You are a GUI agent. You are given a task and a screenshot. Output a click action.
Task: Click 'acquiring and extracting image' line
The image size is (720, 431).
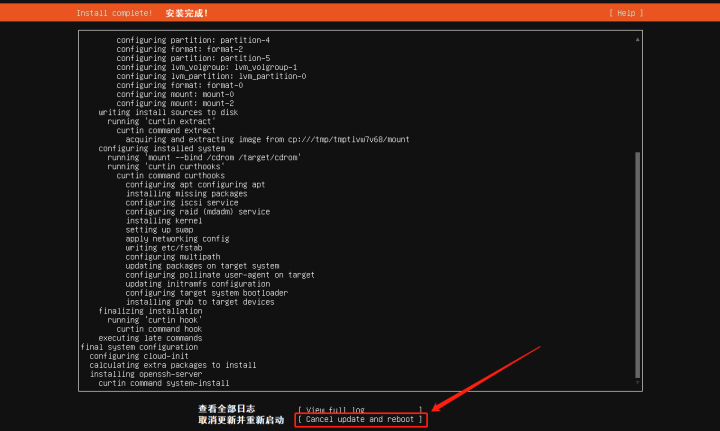pyautogui.click(x=267, y=139)
